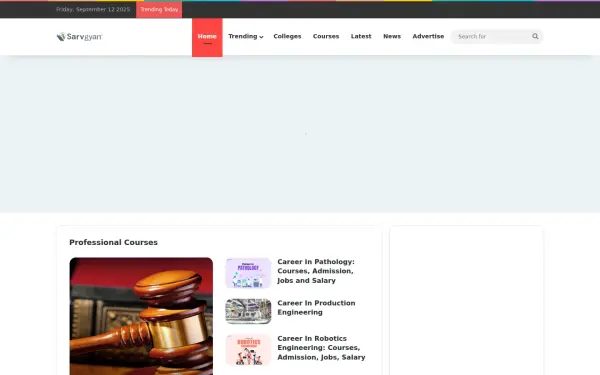The height and width of the screenshot is (375, 600).
Task: Open the Colleges menu item
Action: [x=287, y=36]
